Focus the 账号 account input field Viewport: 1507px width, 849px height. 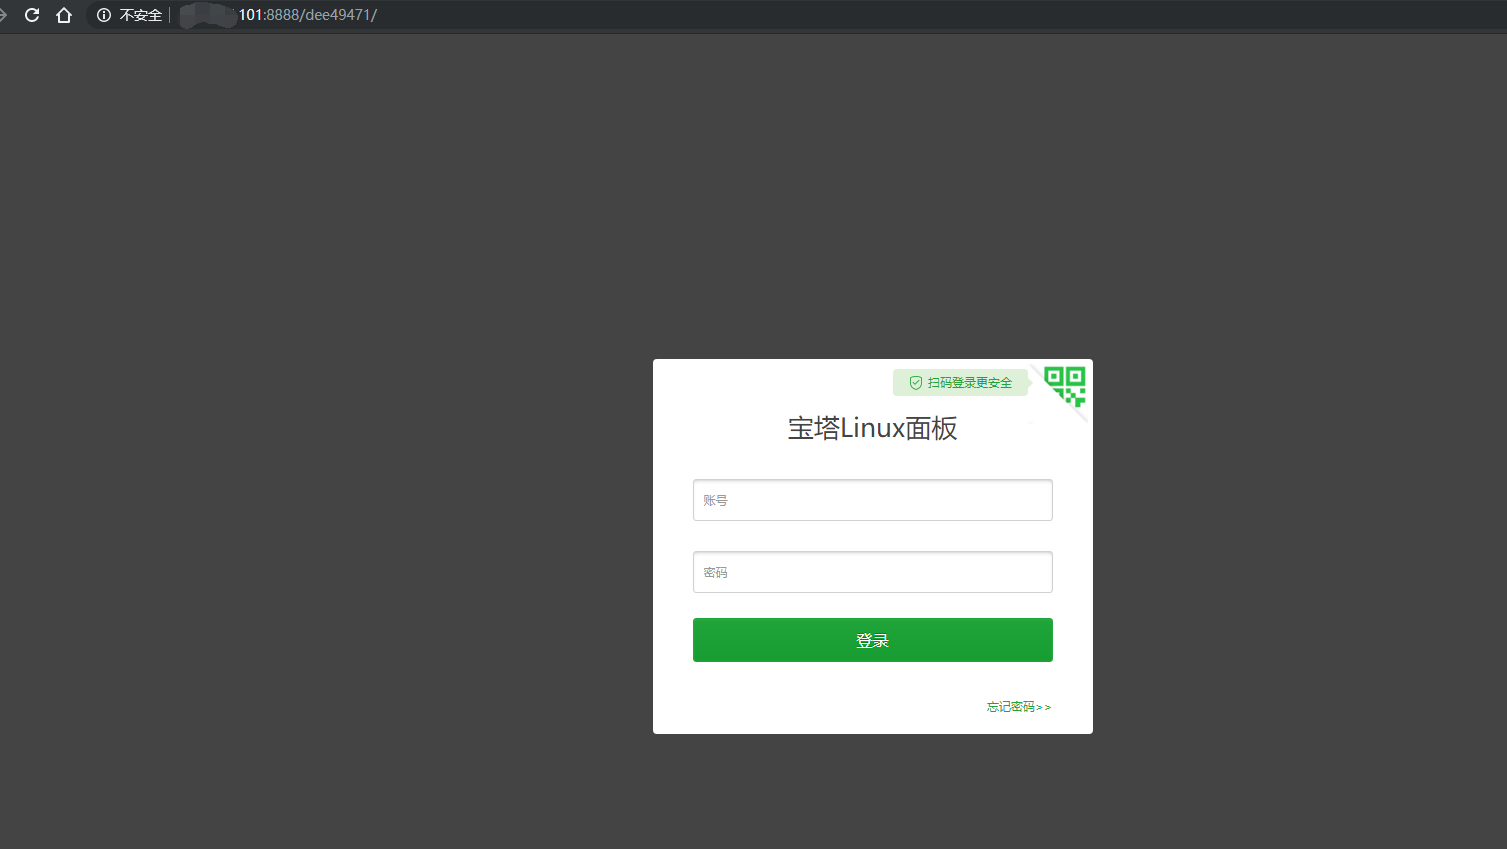coord(872,500)
